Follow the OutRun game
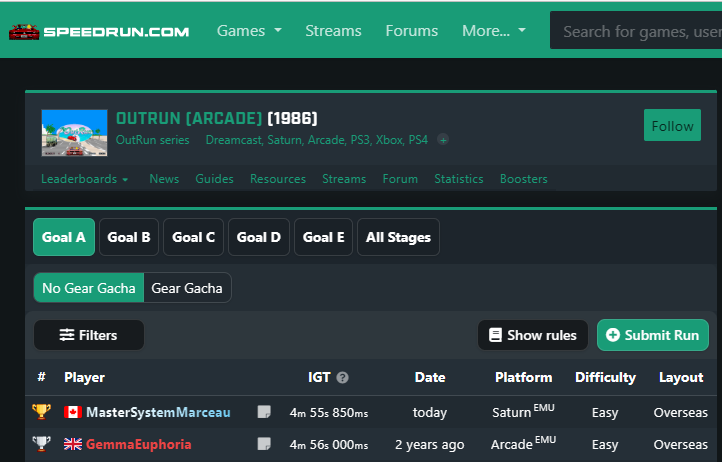This screenshot has height=462, width=722. [672, 125]
